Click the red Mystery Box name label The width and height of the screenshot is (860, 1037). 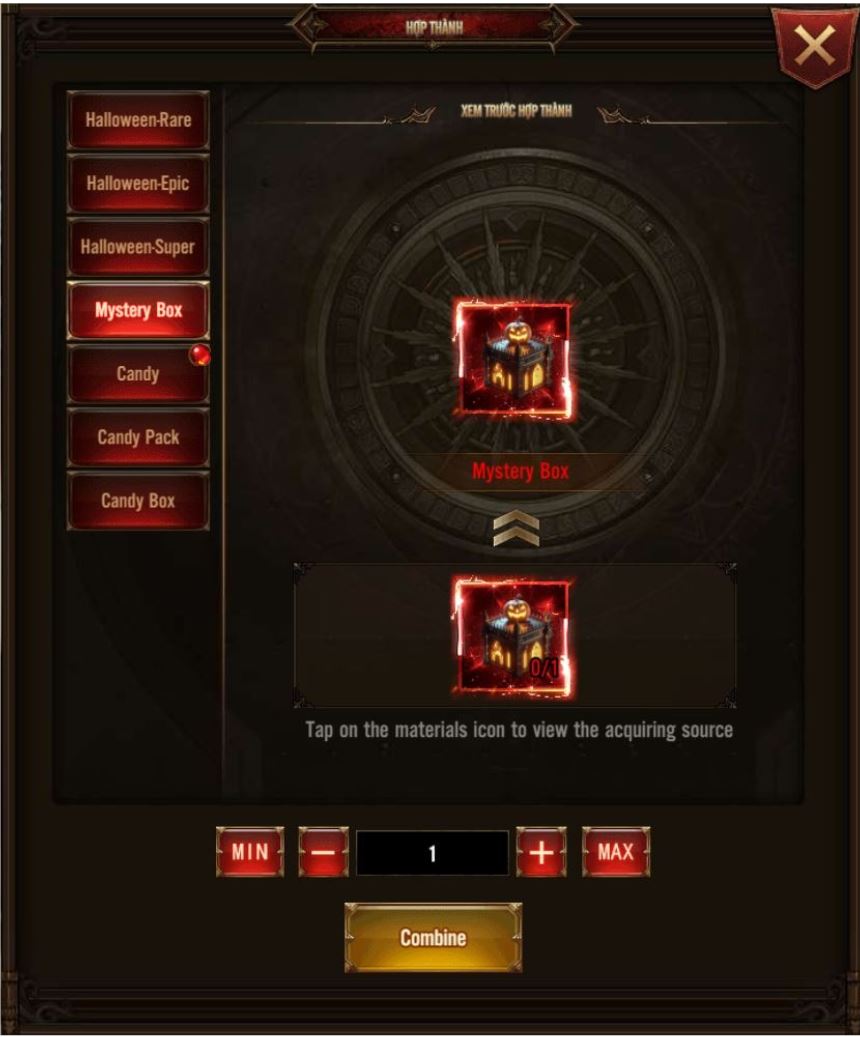coord(520,472)
